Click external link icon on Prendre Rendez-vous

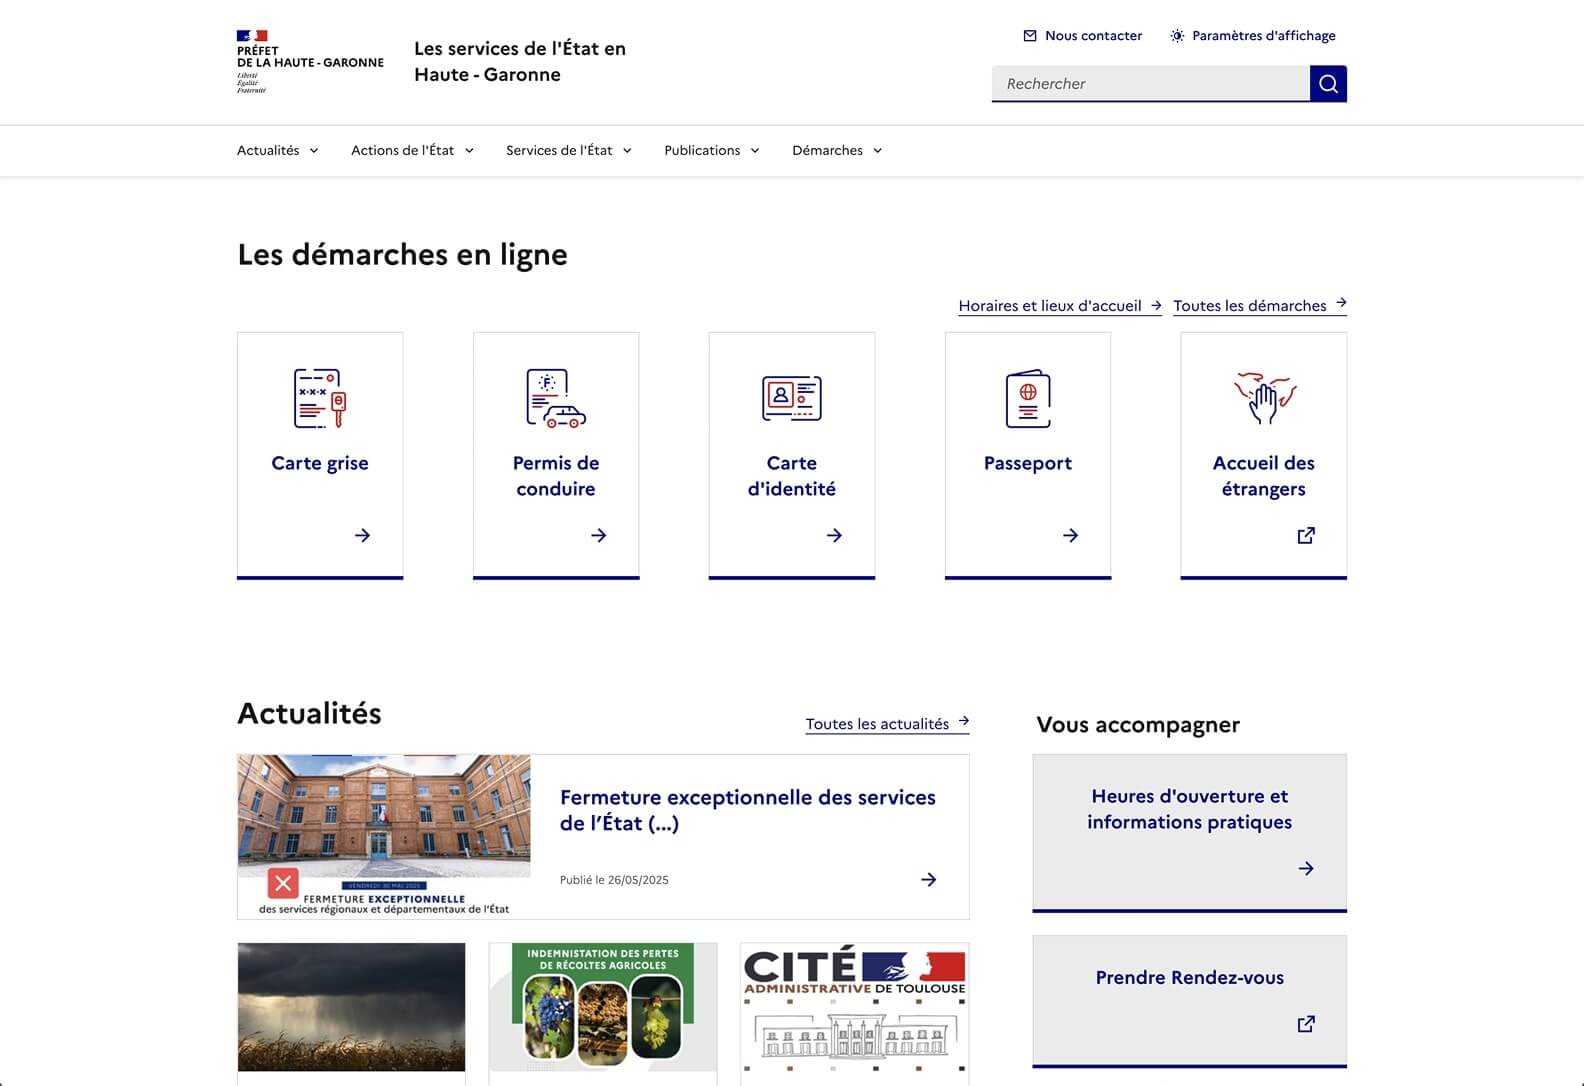(1305, 1024)
